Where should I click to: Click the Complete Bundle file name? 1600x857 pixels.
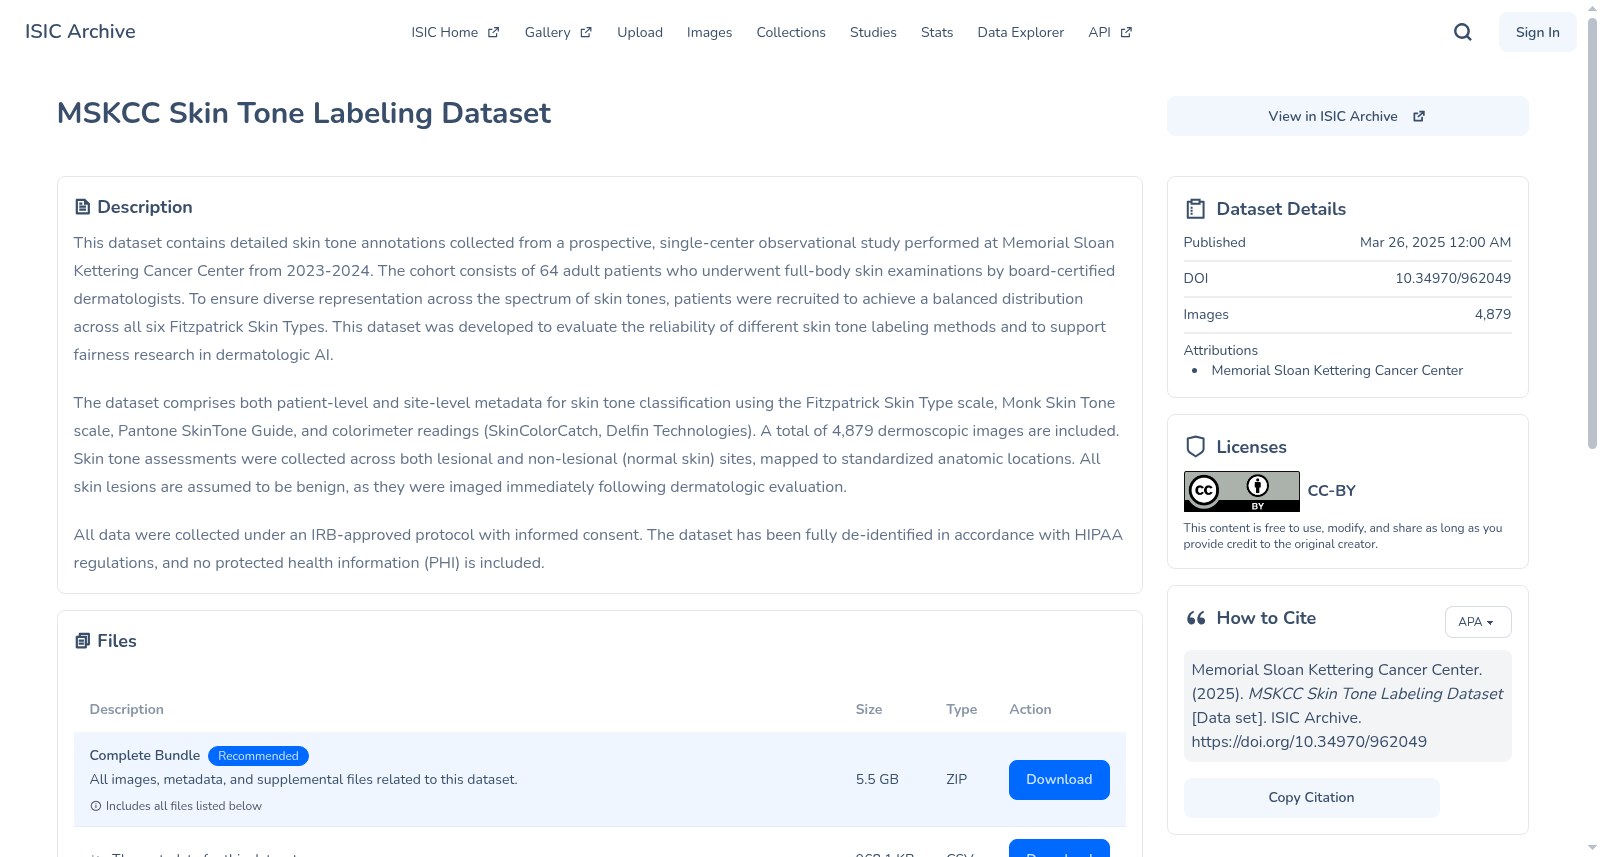coord(145,756)
